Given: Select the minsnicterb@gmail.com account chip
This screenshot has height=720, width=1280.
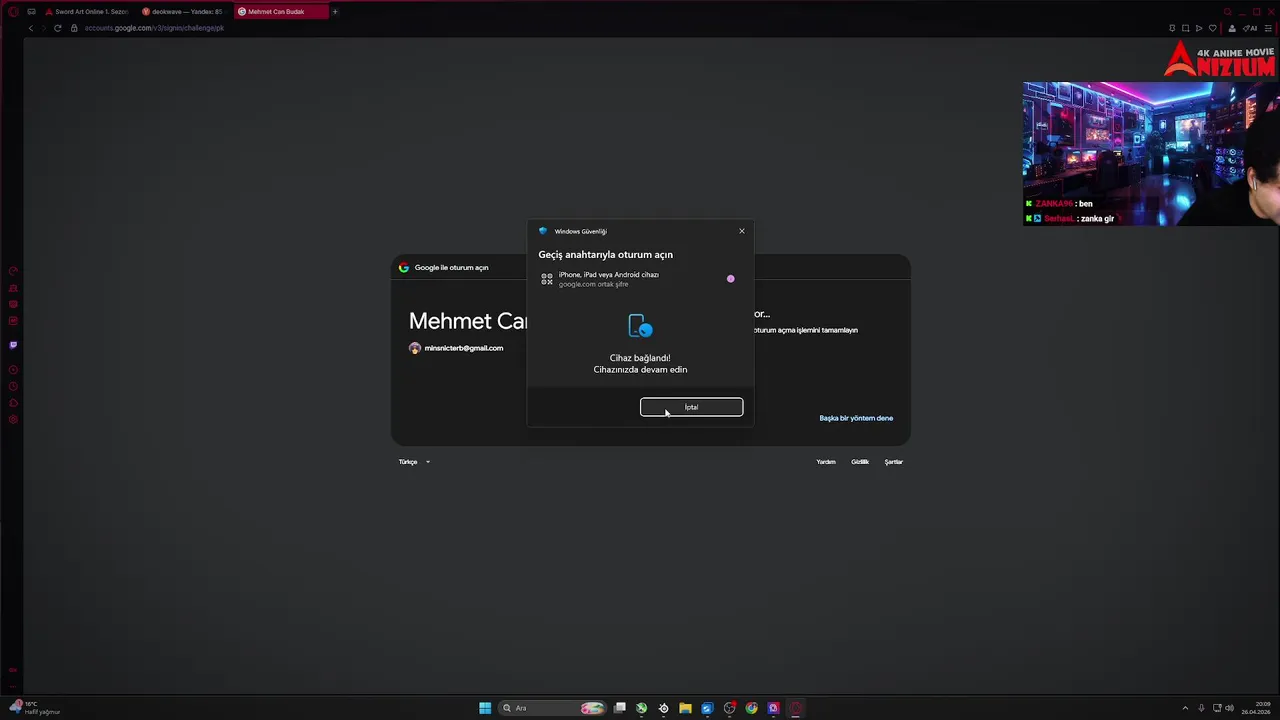Looking at the screenshot, I should [x=456, y=348].
